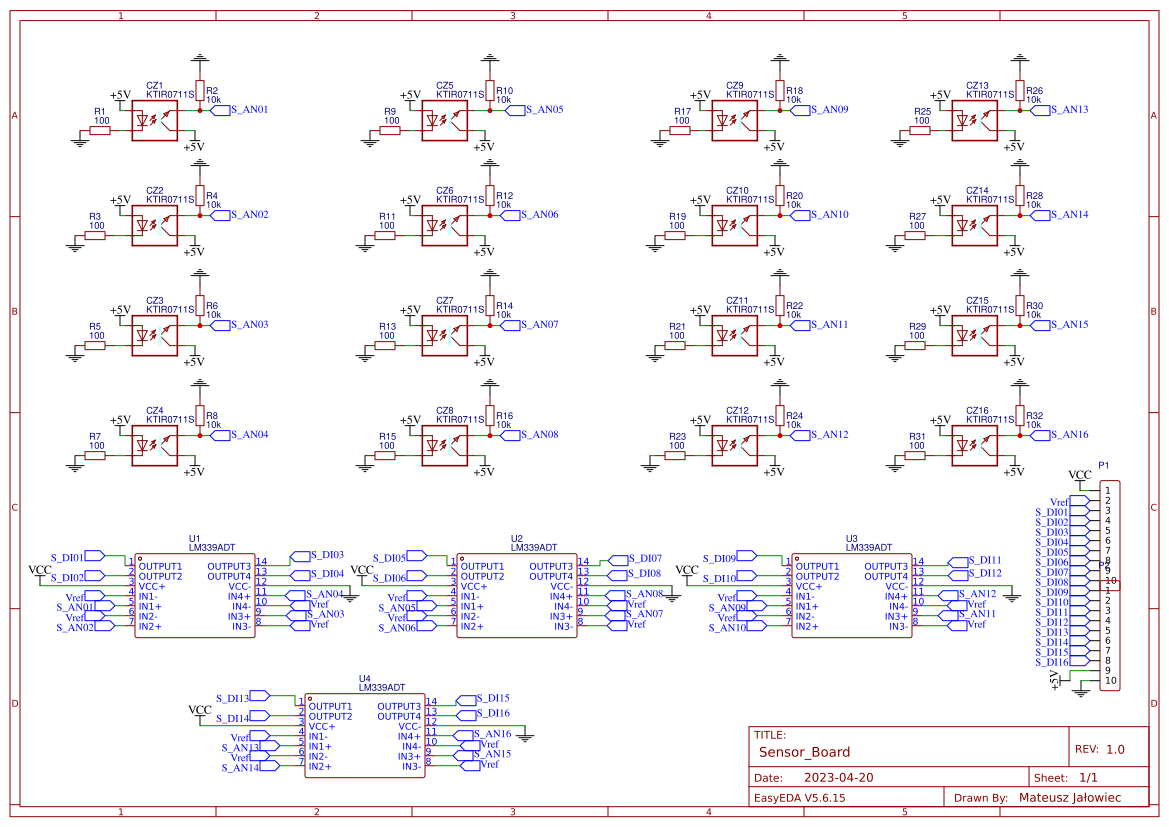Click the CZ12 optocoupler symbol
This screenshot has width=1169, height=827.
733,444
